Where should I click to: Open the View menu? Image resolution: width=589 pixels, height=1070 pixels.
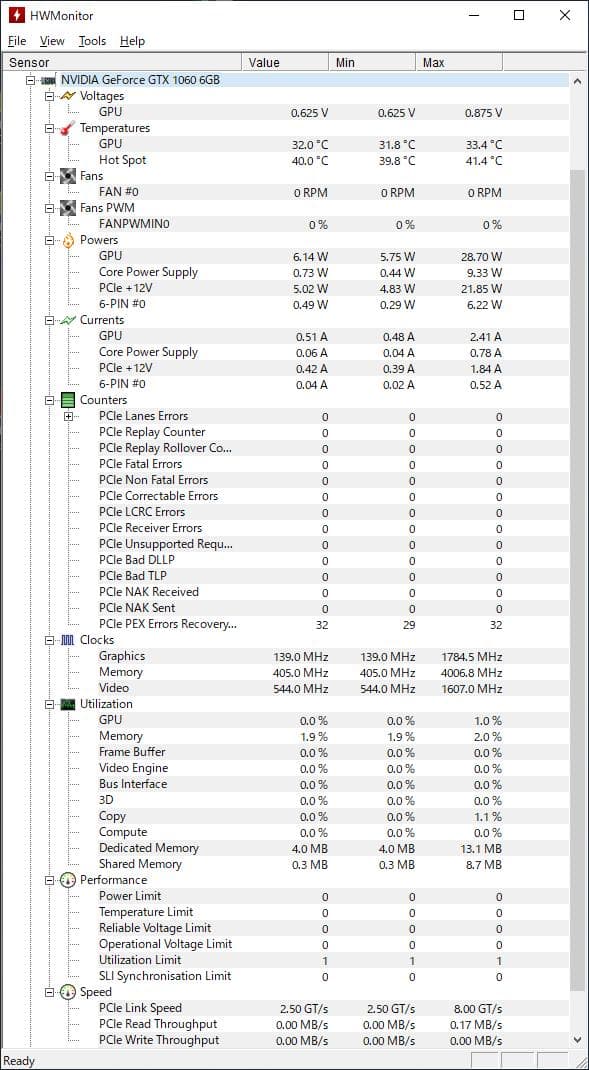pos(51,41)
